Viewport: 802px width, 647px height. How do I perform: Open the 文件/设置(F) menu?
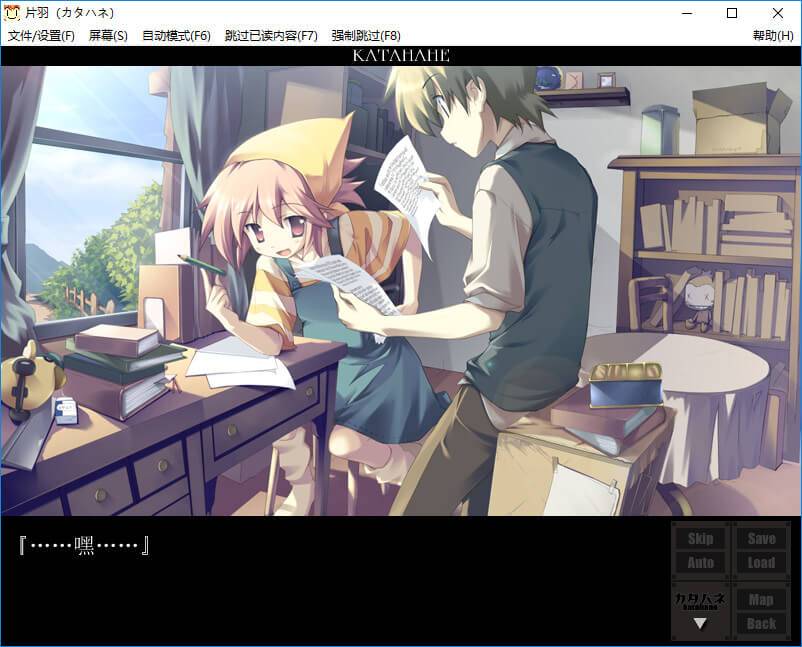(41, 36)
